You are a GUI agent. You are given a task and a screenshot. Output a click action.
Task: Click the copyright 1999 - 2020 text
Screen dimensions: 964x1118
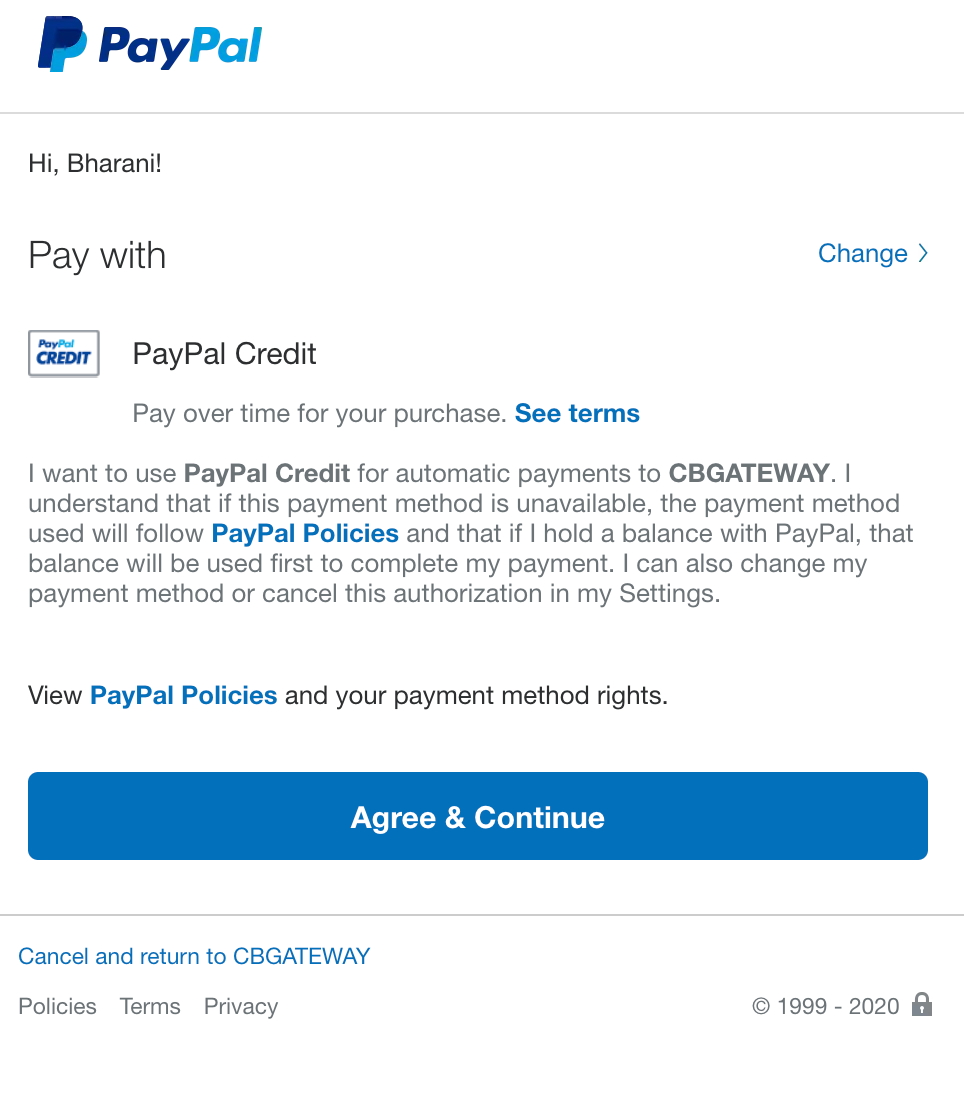click(826, 1006)
